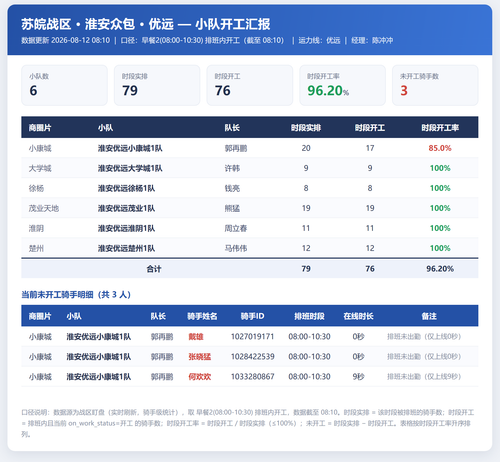Click team name 淮安优远大学城1队
The height and width of the screenshot is (462, 500).
click(x=130, y=168)
